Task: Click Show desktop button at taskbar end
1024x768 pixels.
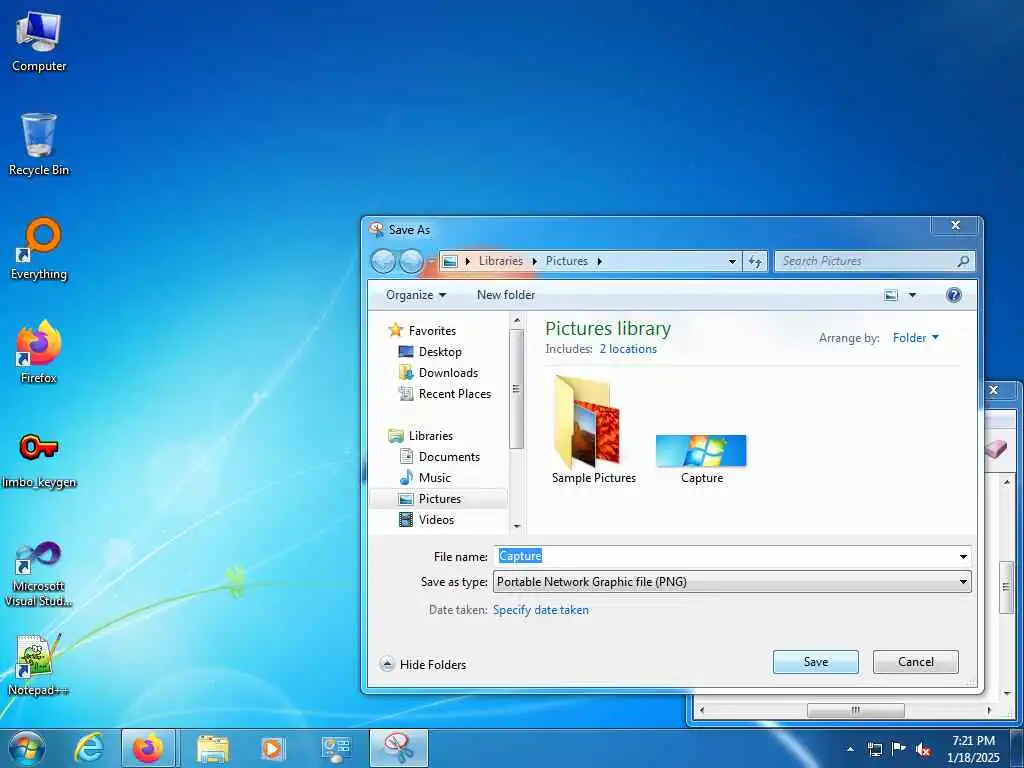Action: (1017, 748)
